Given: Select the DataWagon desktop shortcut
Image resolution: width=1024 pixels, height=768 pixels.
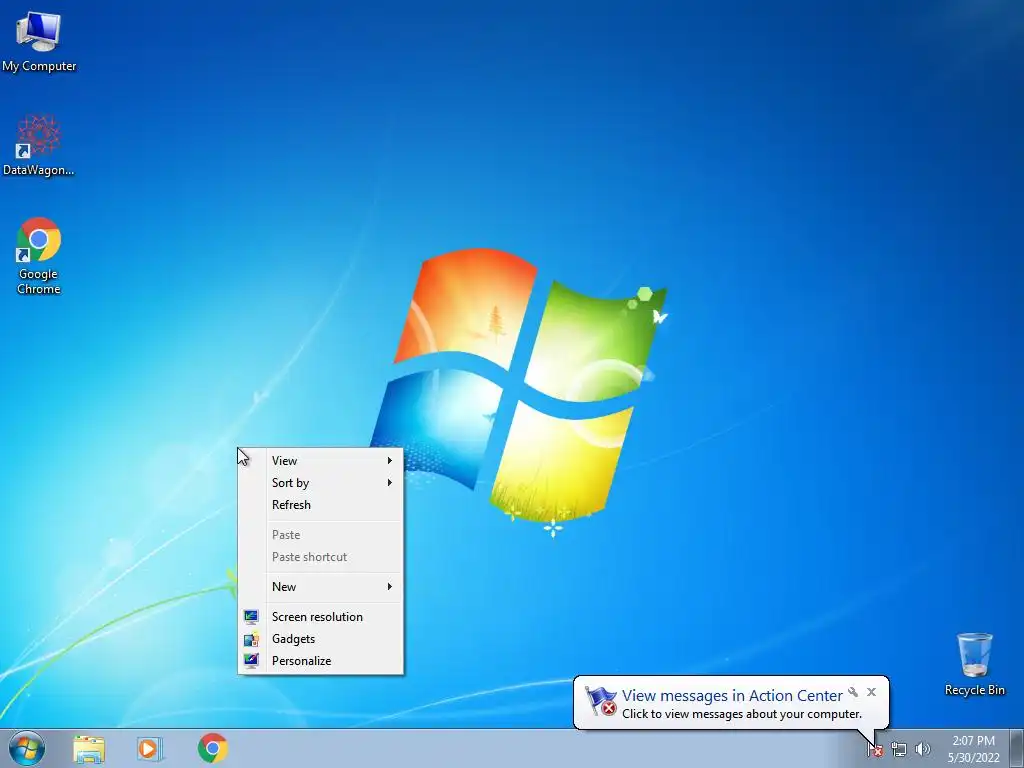Looking at the screenshot, I should tap(39, 145).
